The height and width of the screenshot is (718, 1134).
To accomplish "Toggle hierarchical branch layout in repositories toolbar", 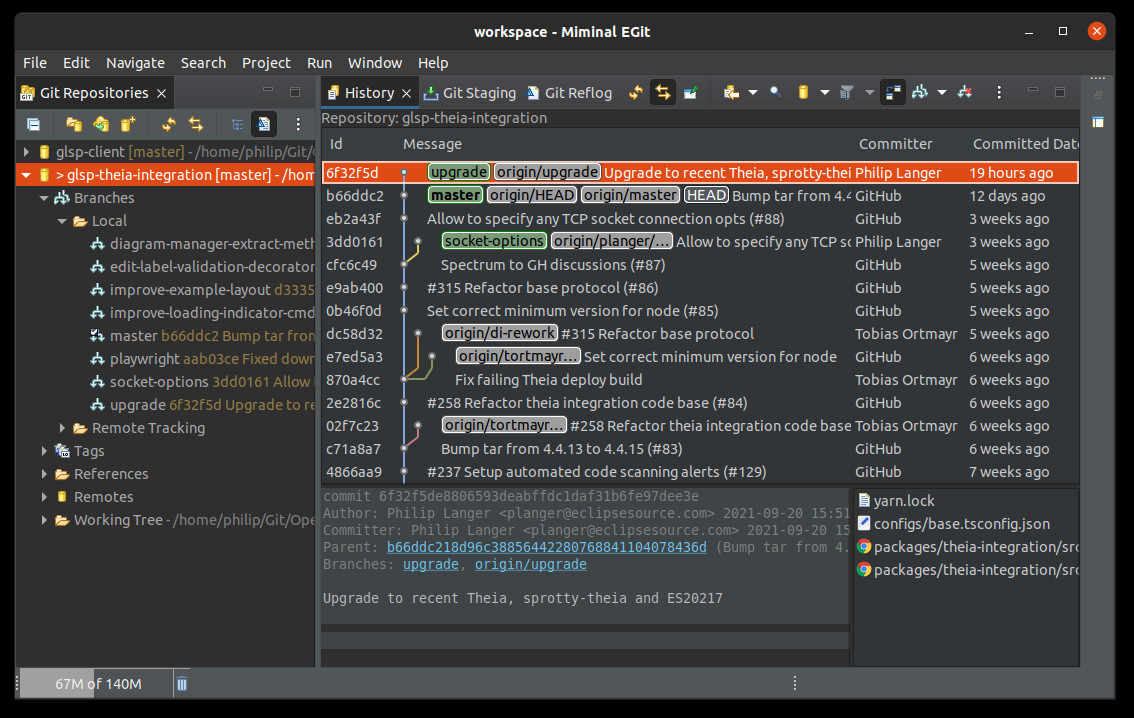I will click(x=237, y=124).
